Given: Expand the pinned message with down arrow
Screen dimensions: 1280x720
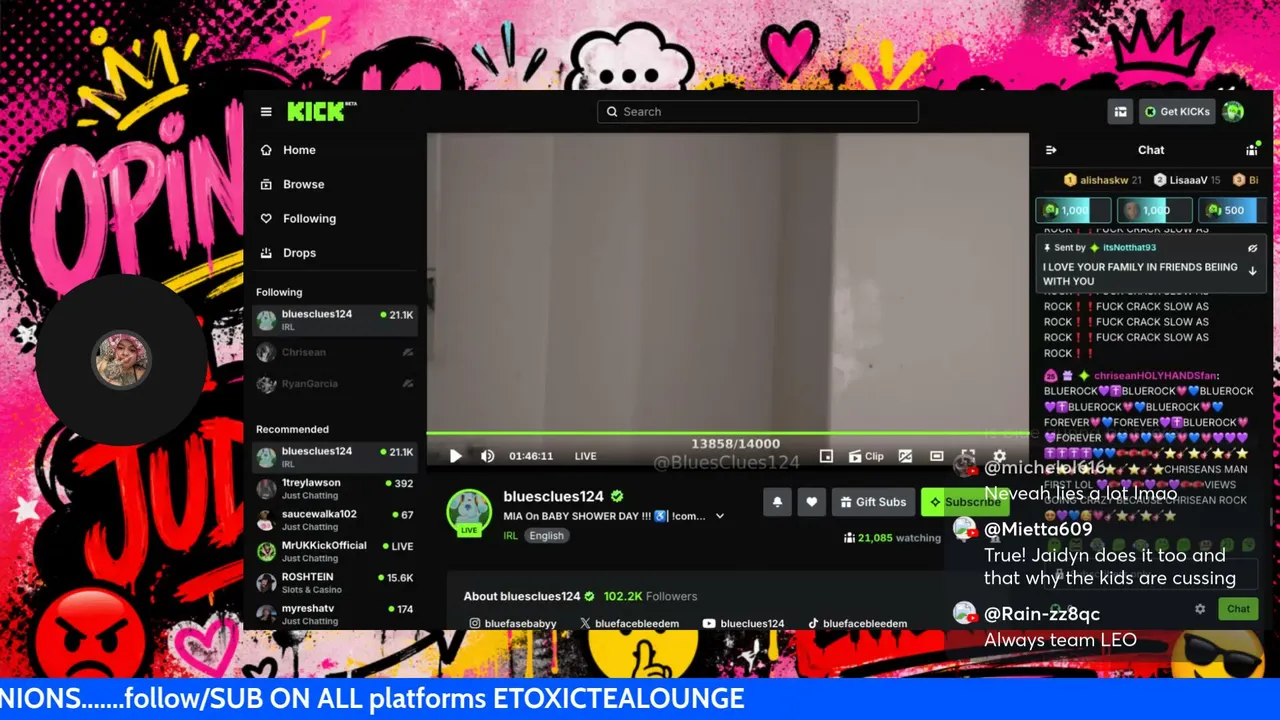Looking at the screenshot, I should pyautogui.click(x=1253, y=271).
